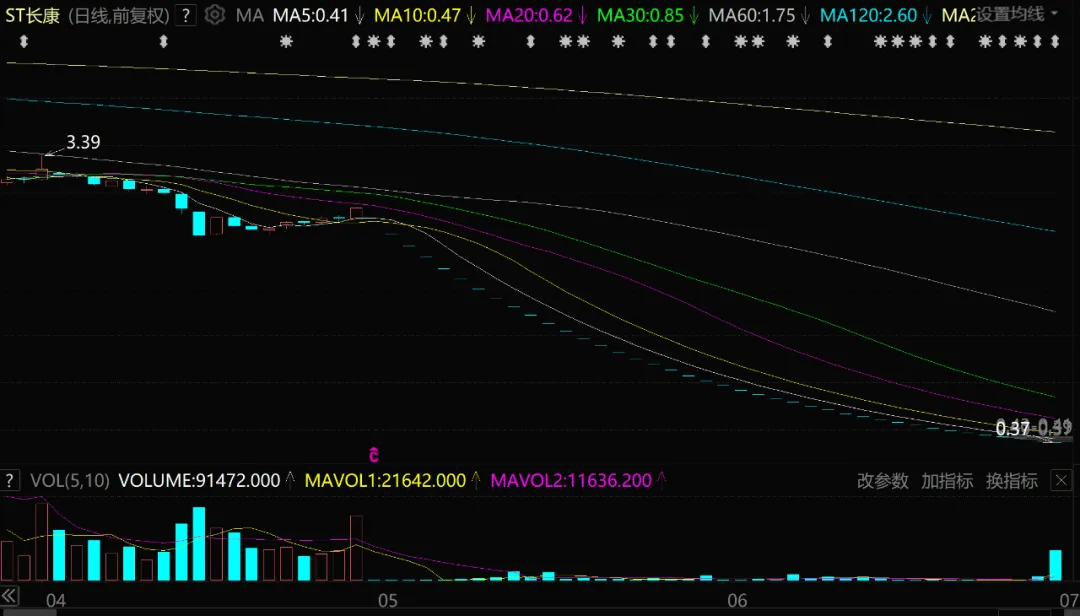Open MA settings gear icon
This screenshot has width=1080, height=616.
(215, 14)
